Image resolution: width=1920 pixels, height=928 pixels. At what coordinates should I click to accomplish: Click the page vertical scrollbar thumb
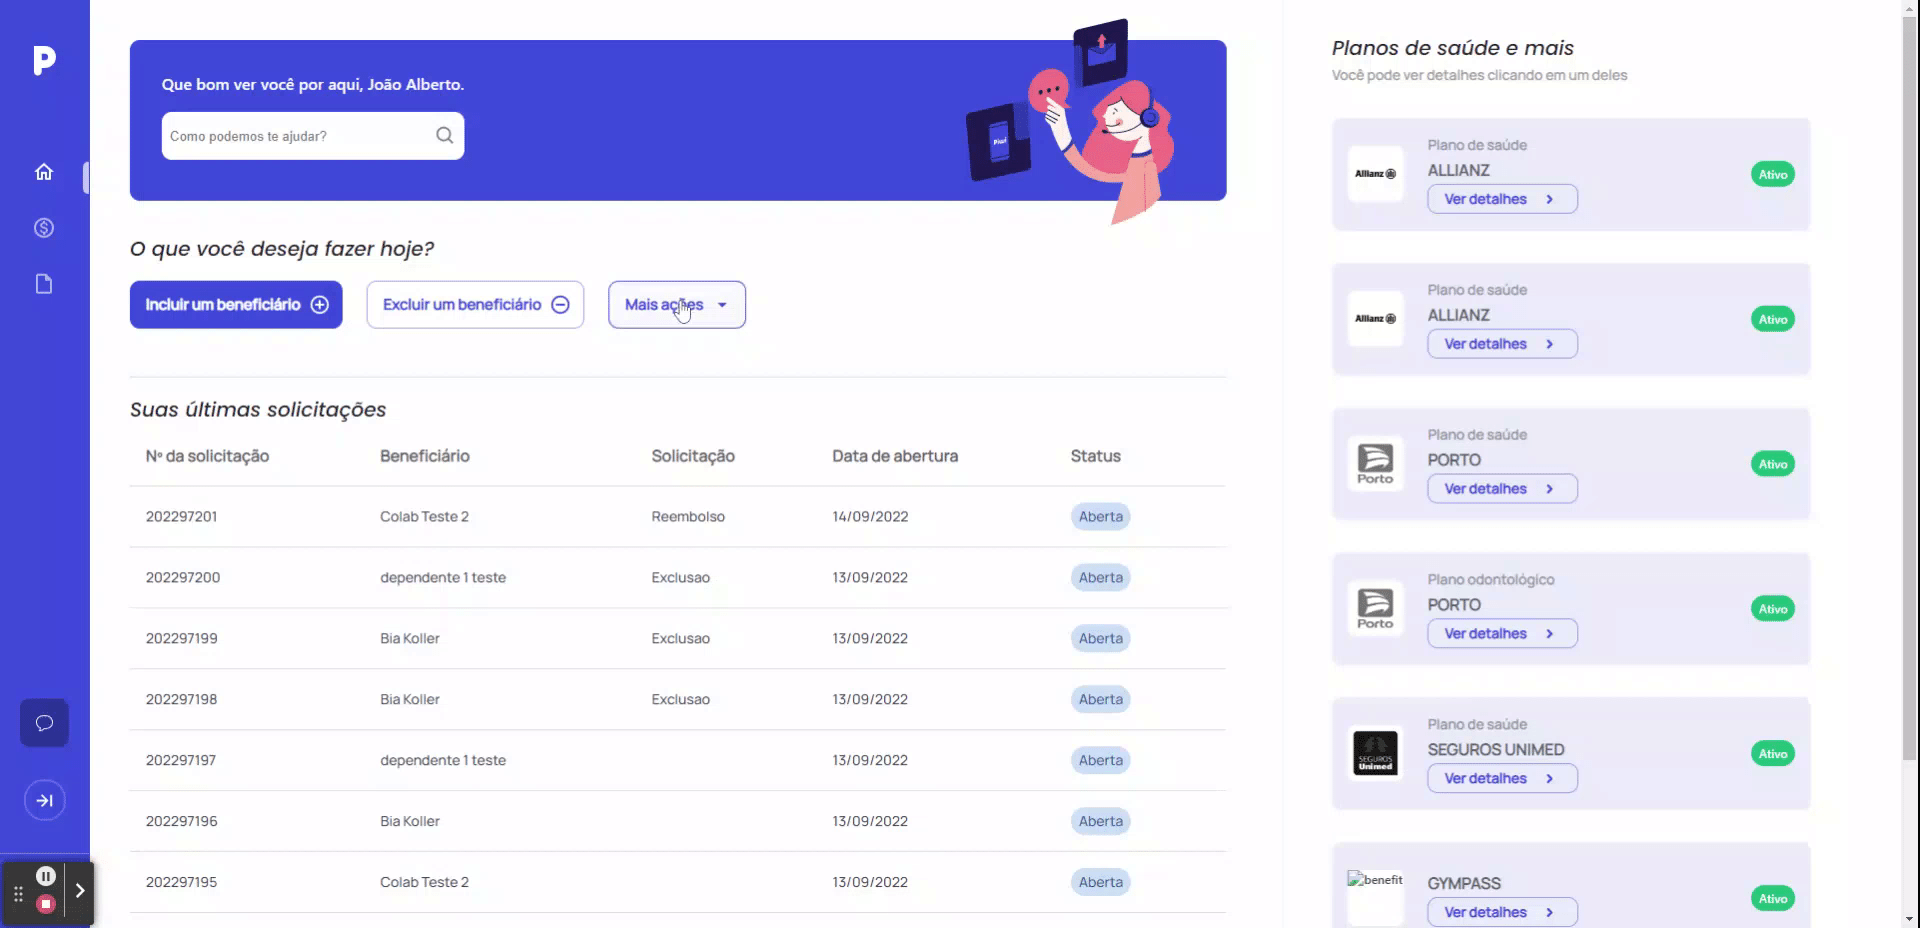point(1910,388)
